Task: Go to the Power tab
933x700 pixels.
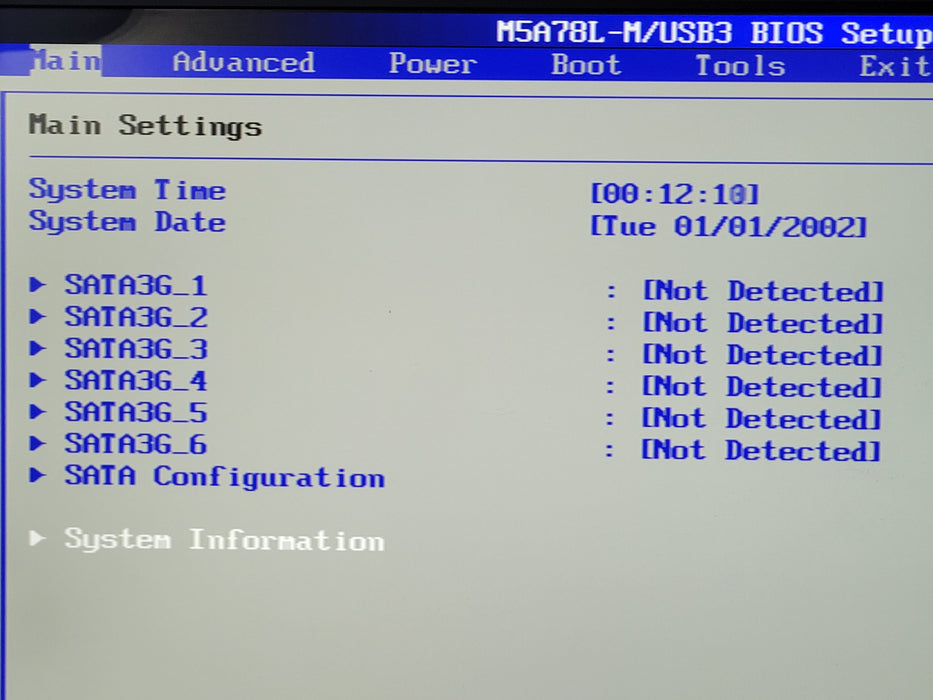Action: click(433, 64)
